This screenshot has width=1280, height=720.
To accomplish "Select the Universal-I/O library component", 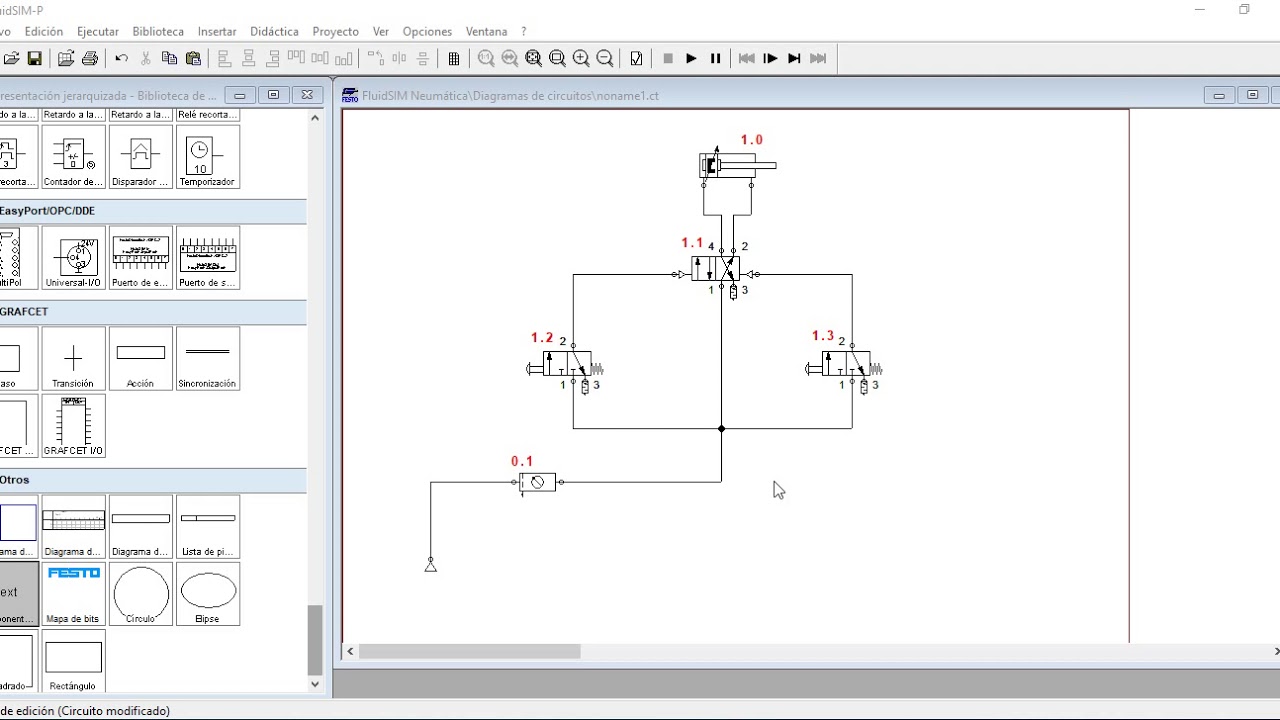I will click(x=73, y=258).
